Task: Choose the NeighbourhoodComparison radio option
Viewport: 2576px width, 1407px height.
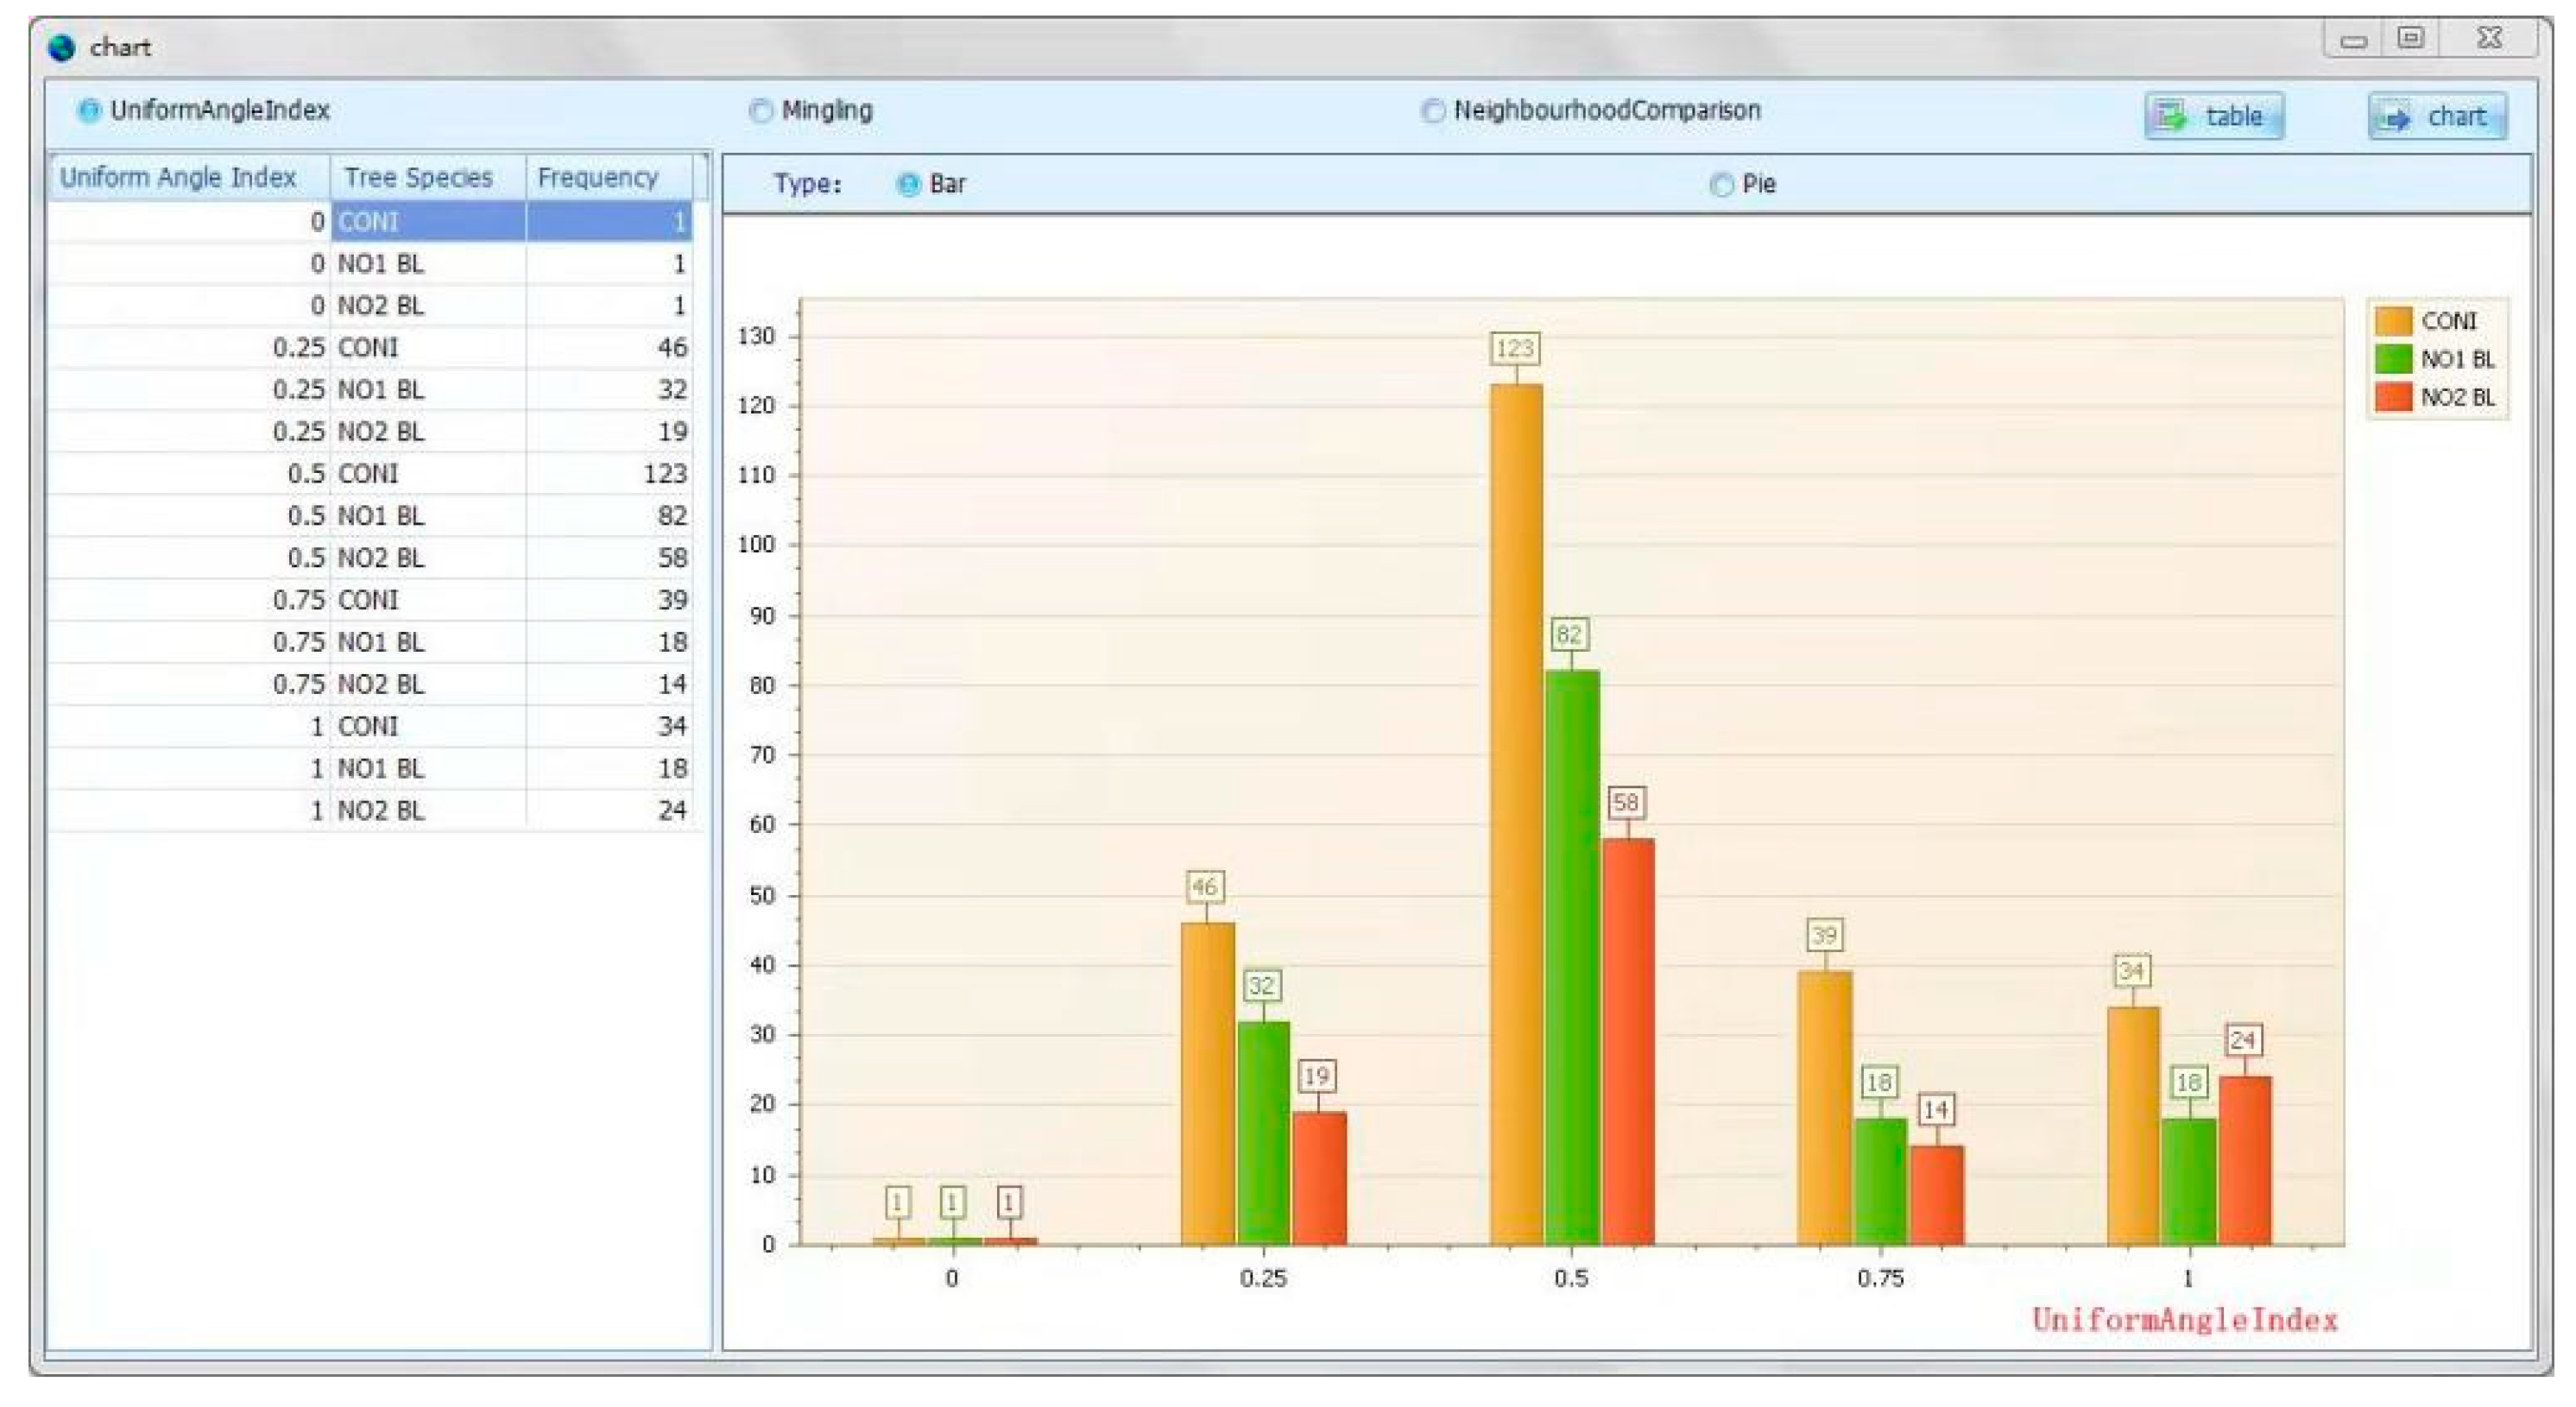Action: click(x=1432, y=110)
